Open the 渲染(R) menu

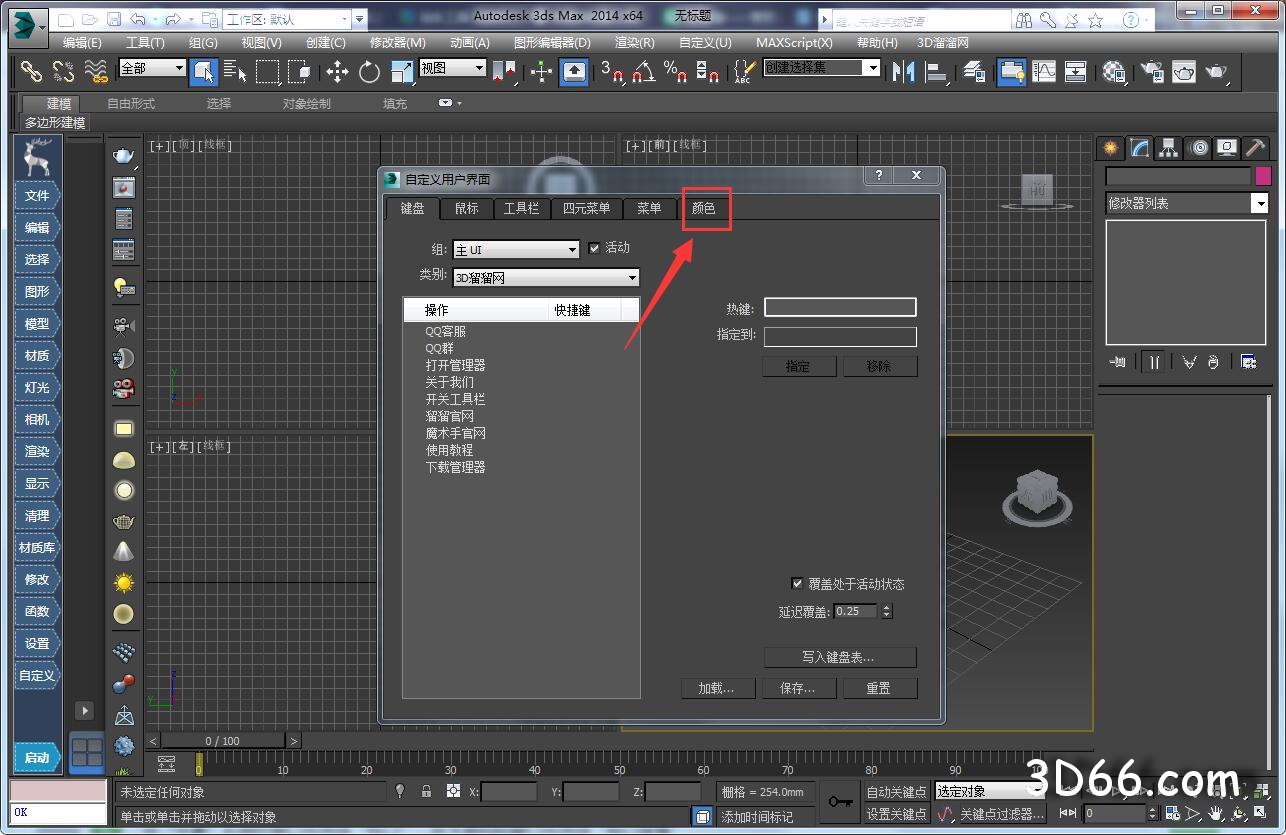[x=634, y=42]
